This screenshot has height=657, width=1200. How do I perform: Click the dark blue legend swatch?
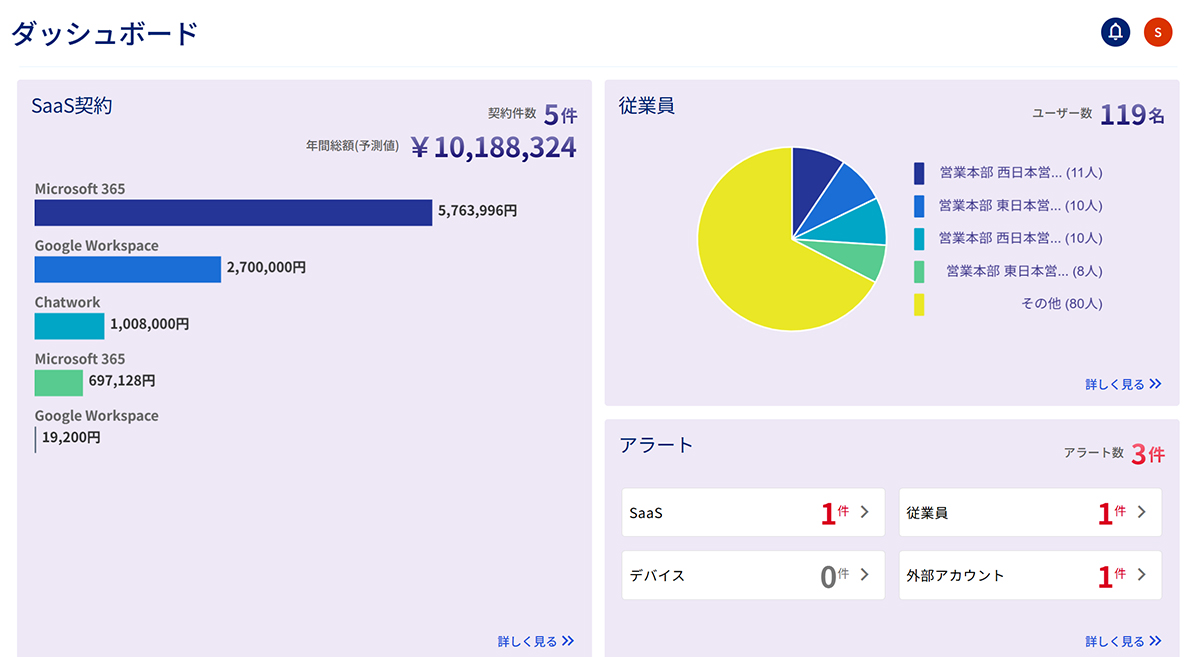tap(919, 173)
